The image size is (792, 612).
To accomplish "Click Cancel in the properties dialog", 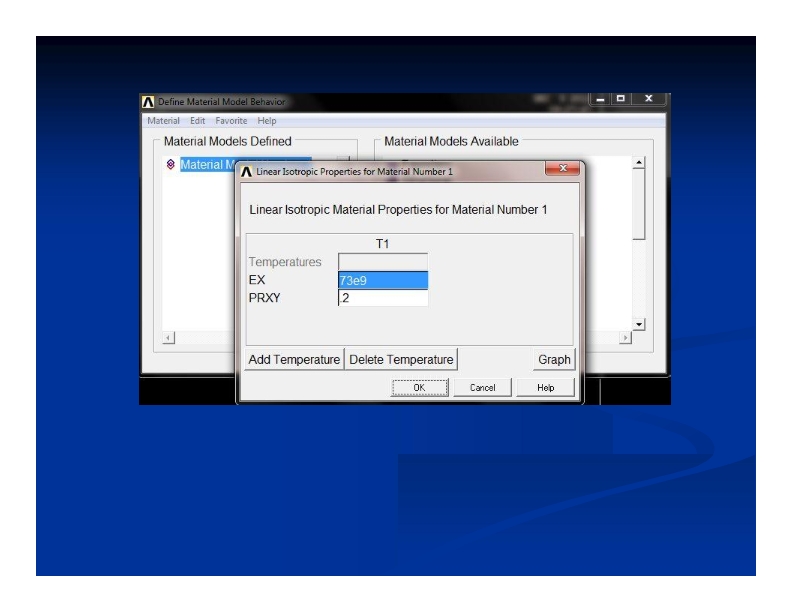I will (x=483, y=387).
